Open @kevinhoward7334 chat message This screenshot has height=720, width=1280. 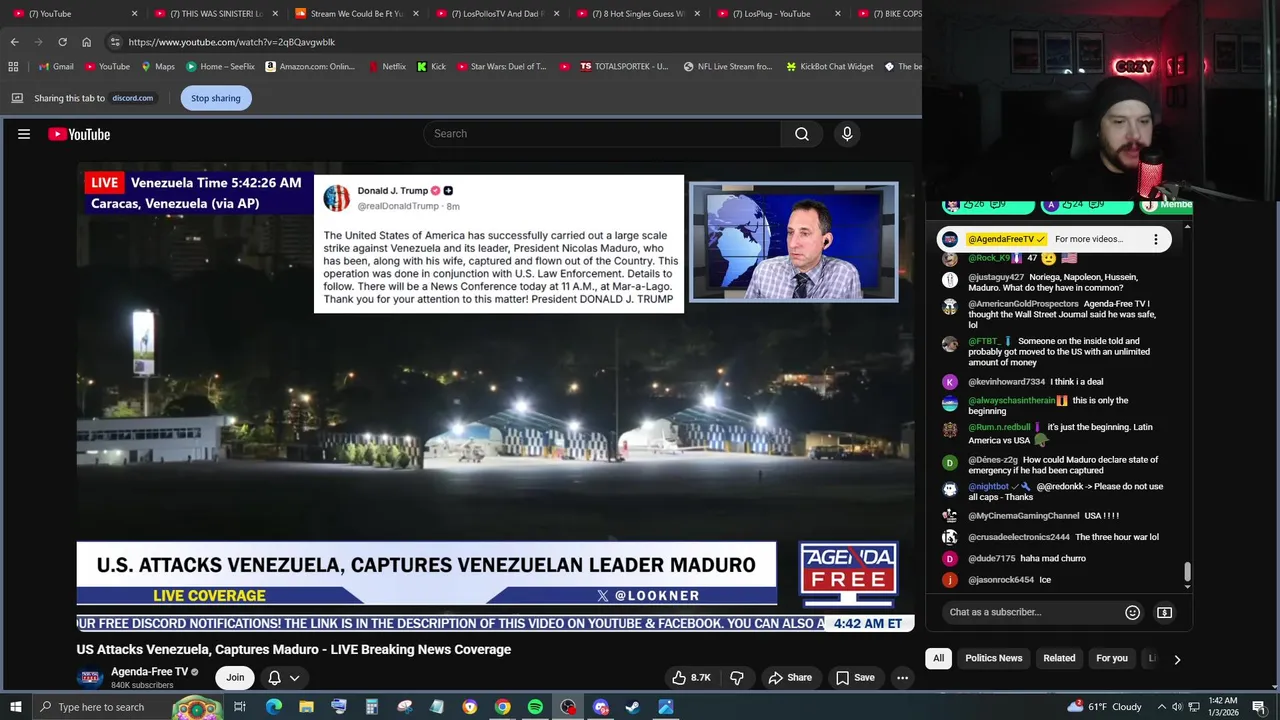1055,382
